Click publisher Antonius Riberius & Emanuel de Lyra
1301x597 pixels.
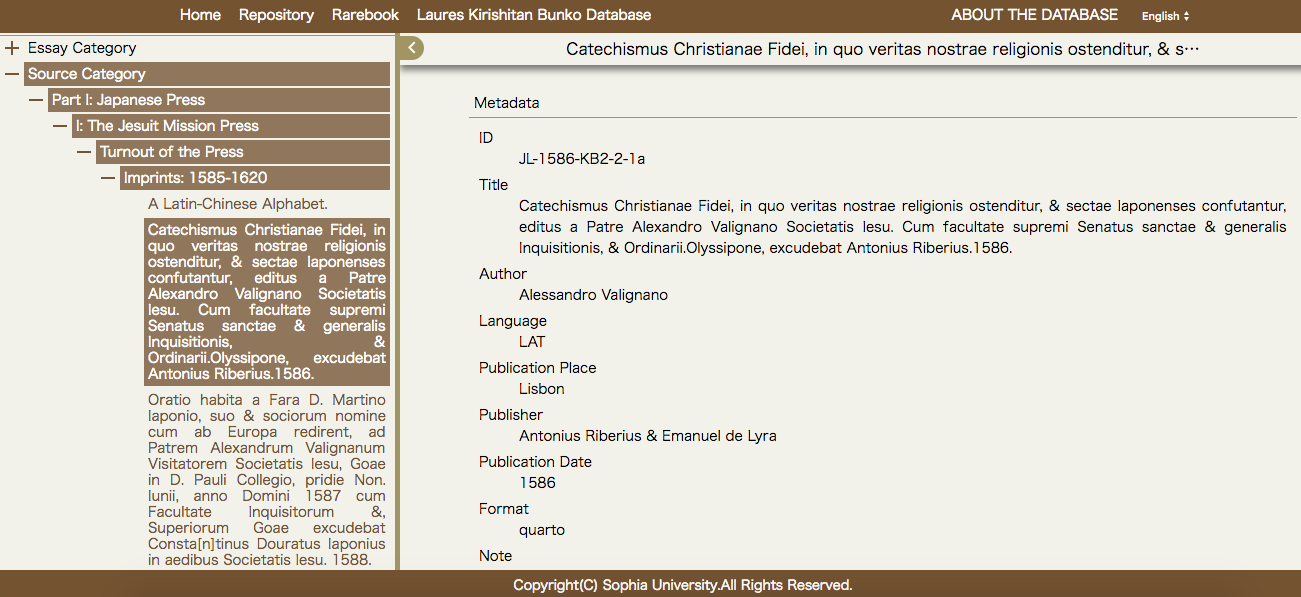point(648,436)
